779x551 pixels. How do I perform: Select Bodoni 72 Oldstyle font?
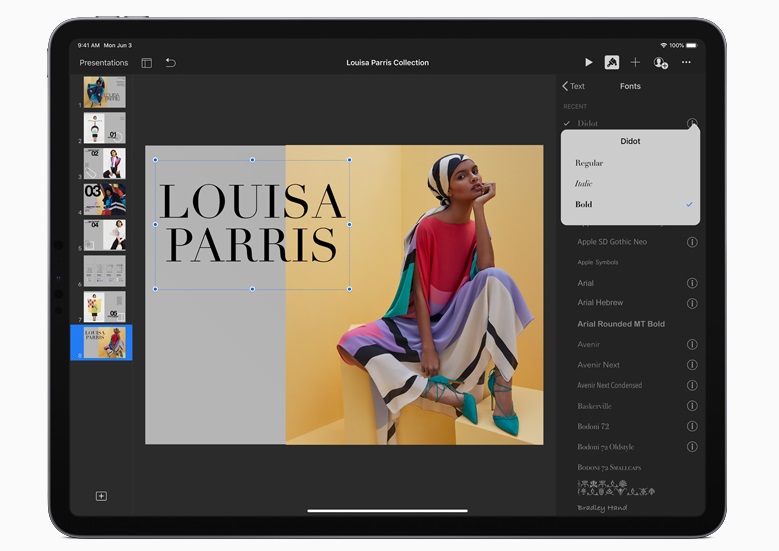coord(606,447)
